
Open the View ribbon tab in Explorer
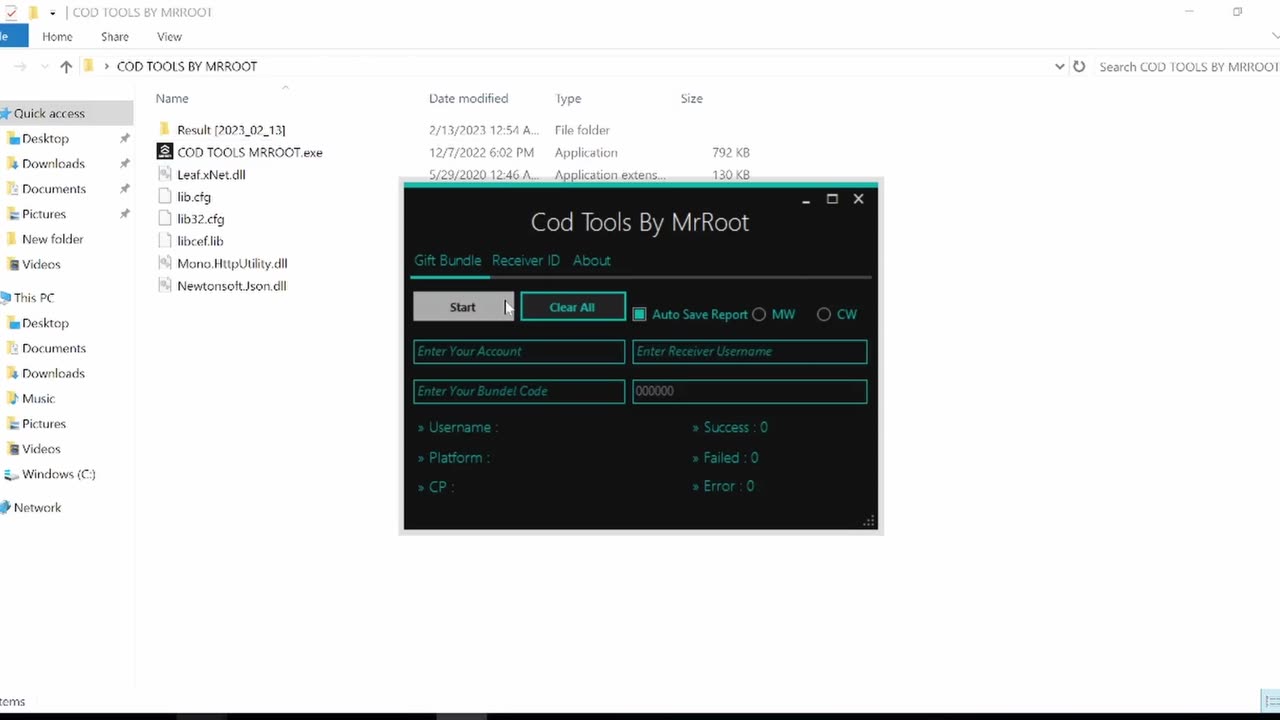click(169, 37)
